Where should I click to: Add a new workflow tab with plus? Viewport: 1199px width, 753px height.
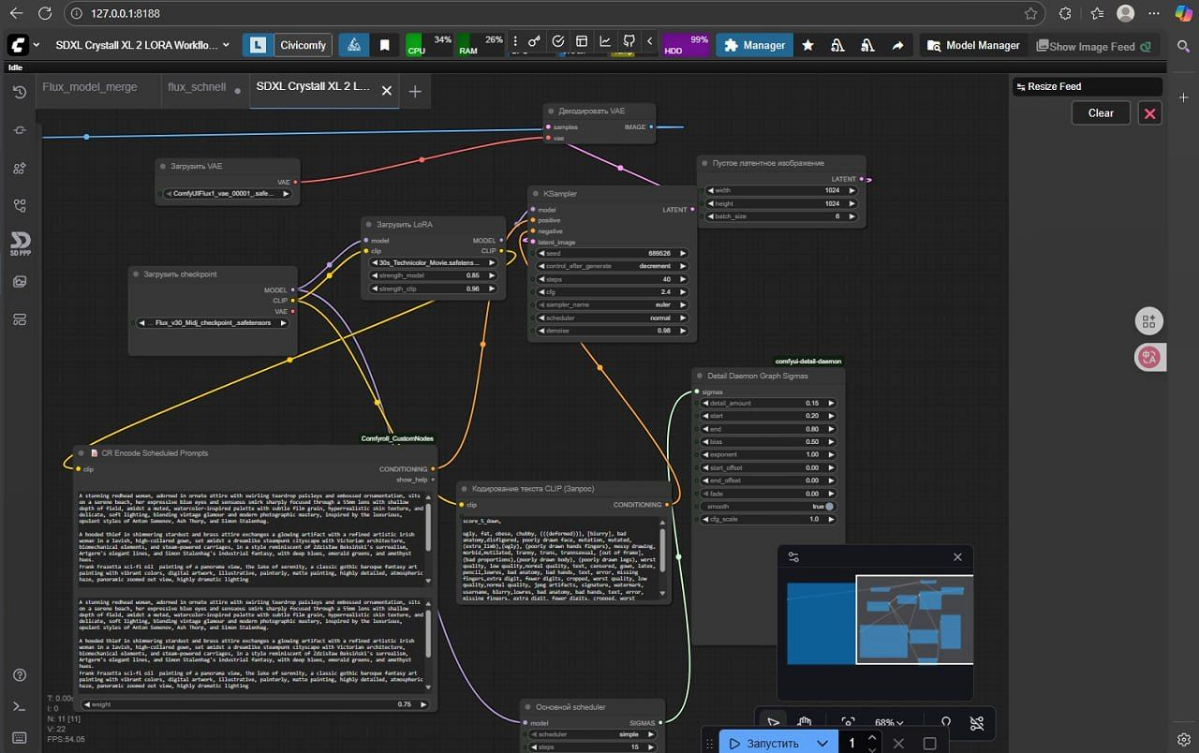tap(414, 92)
